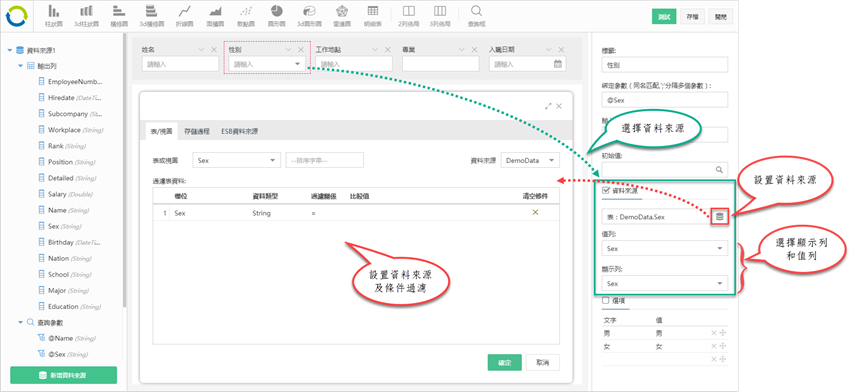
Task: Focus the 標題 input containing 性別
Action: 664,65
